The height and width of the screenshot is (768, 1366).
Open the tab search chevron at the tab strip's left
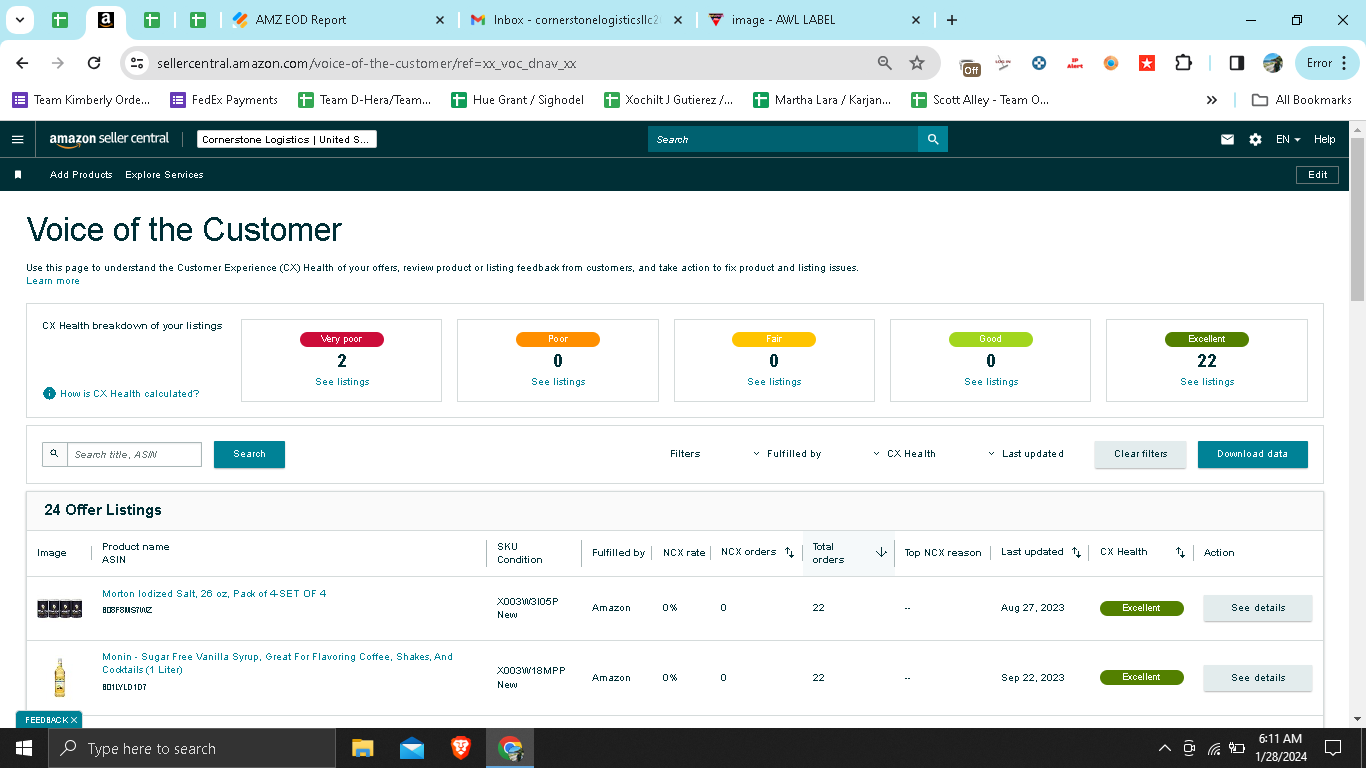coord(20,20)
